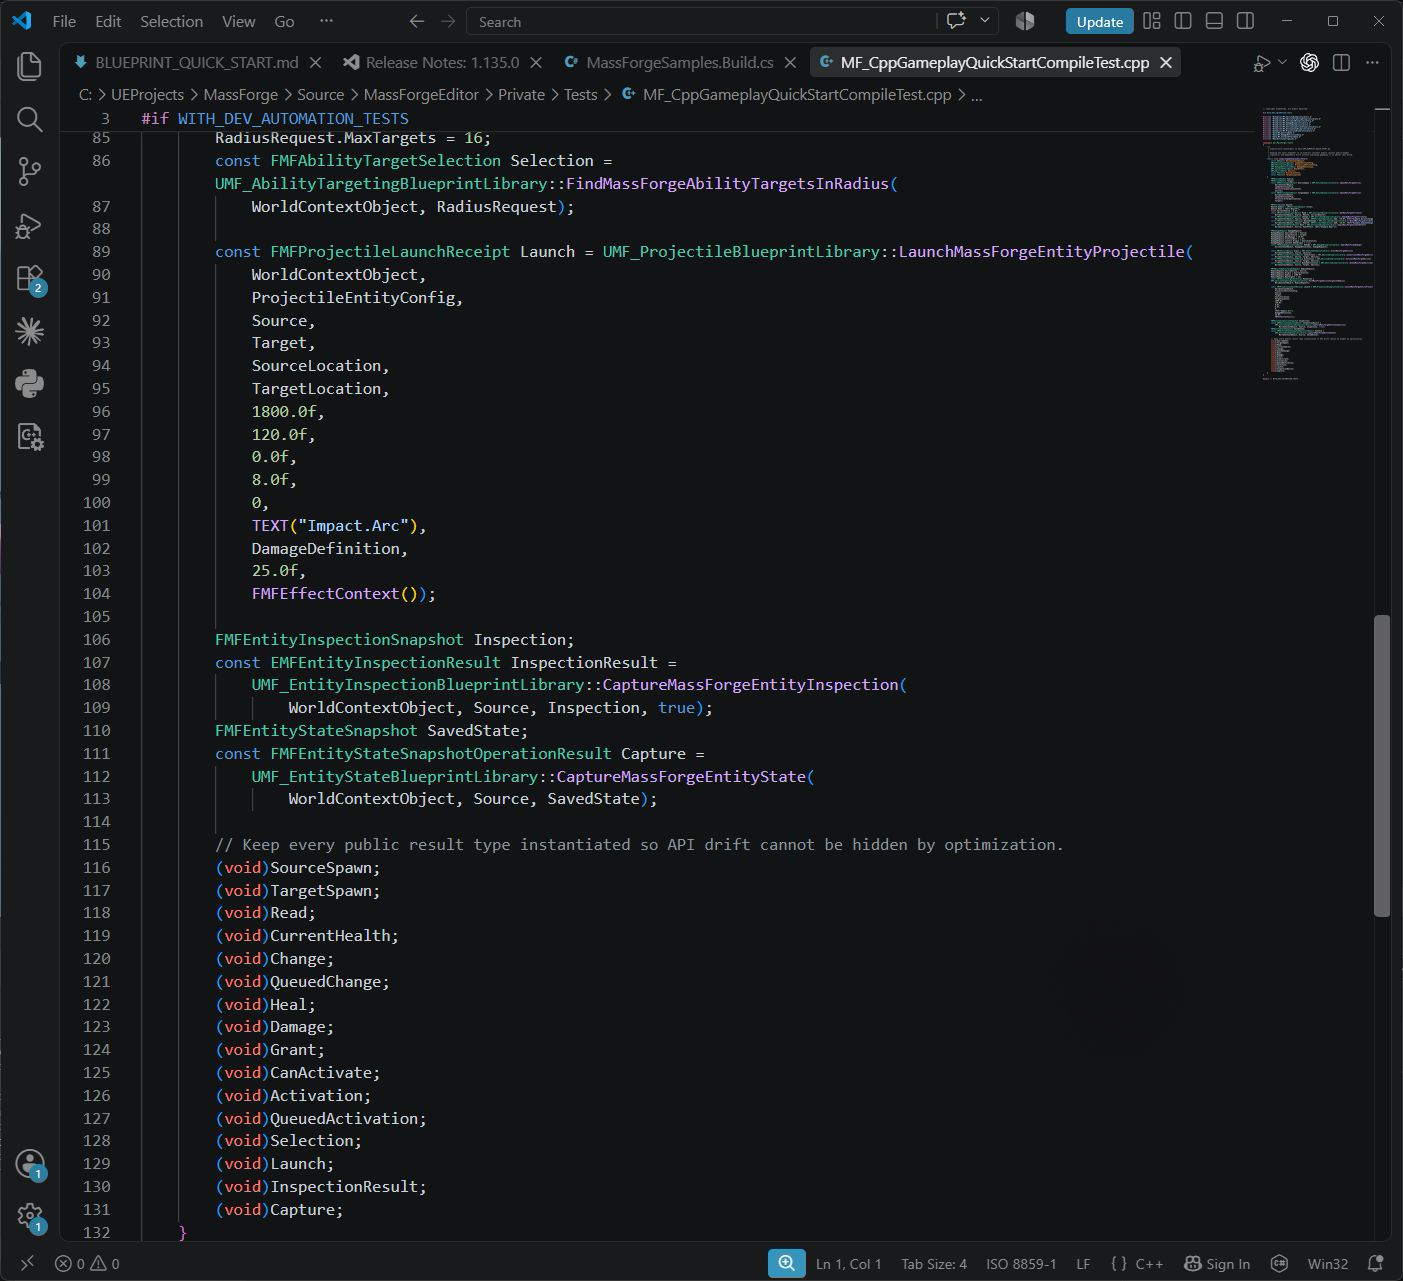
Task: Open the Selection menu
Action: coord(171,21)
